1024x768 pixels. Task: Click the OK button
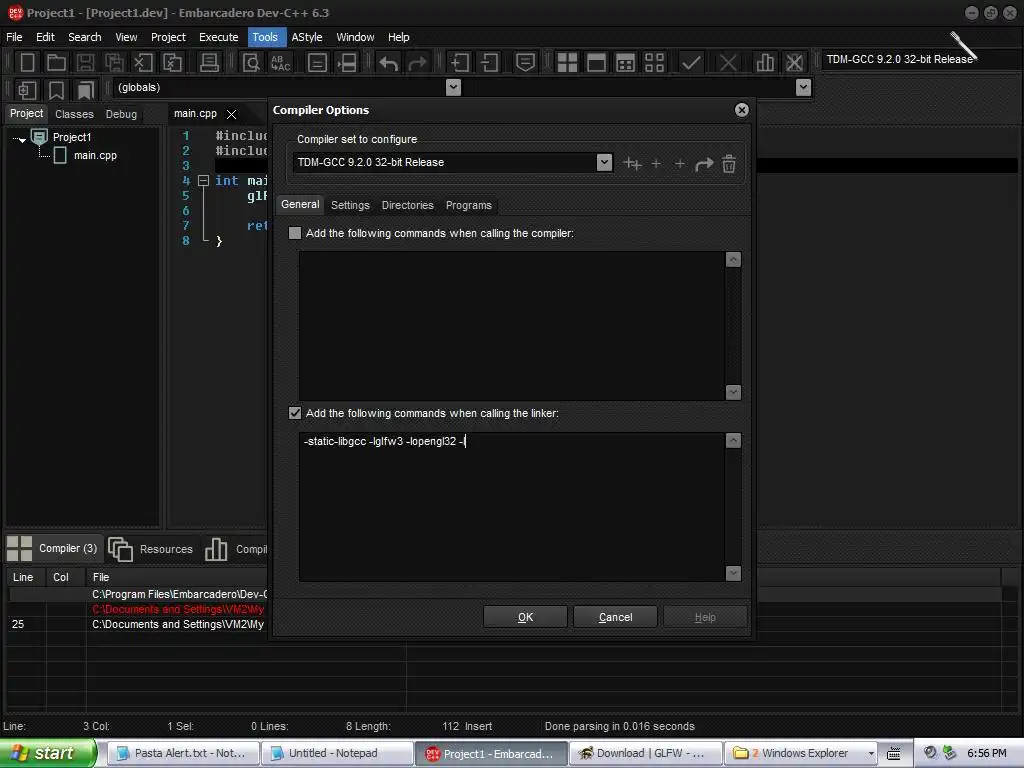[526, 617]
